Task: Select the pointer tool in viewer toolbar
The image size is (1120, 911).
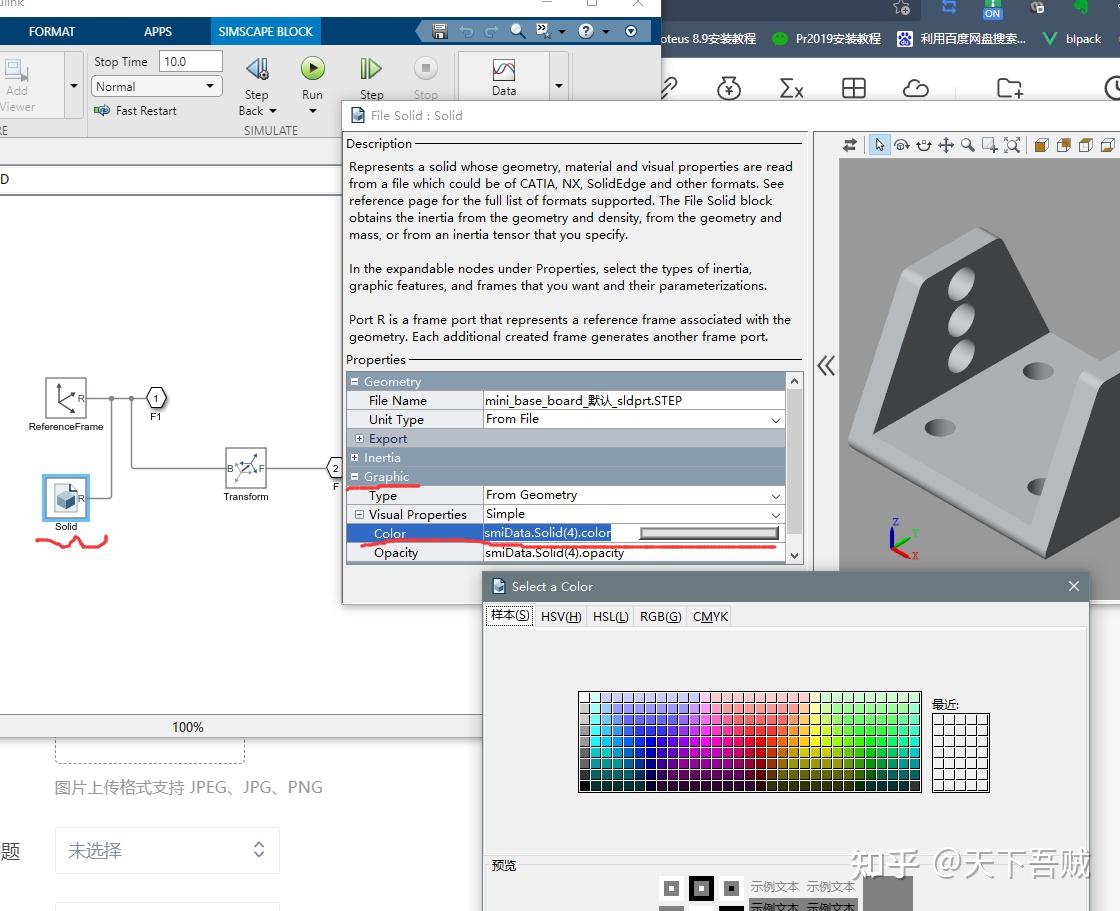Action: (879, 145)
